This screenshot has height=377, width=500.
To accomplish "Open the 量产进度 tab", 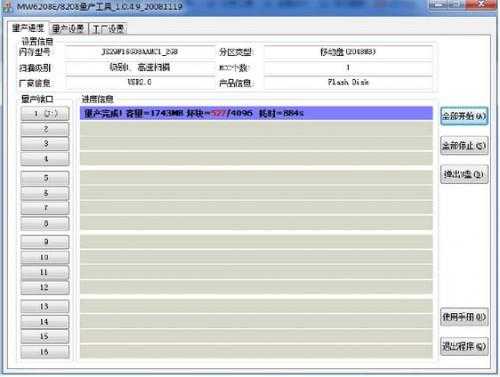I will click(28, 28).
